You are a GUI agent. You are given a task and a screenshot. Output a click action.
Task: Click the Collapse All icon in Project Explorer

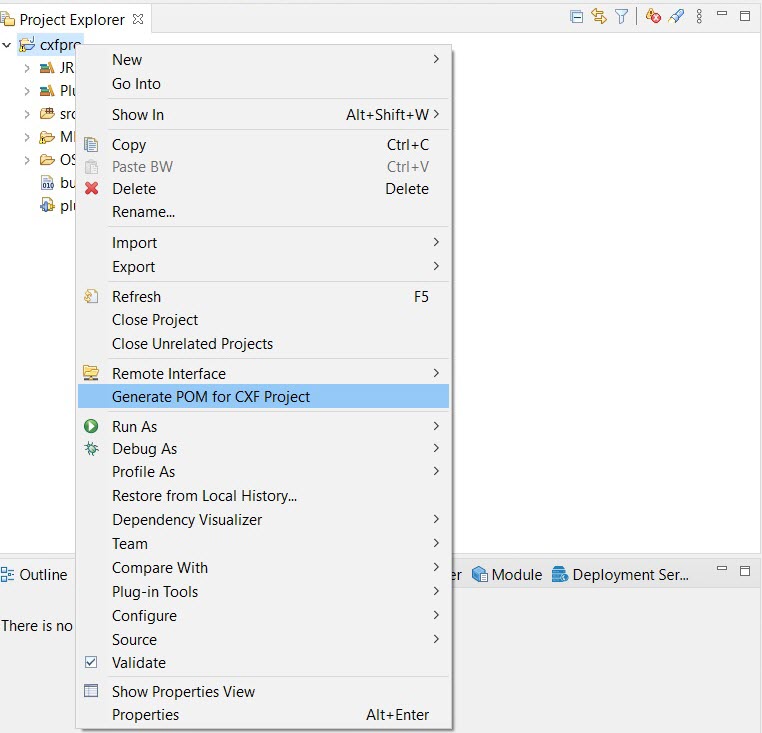click(x=576, y=16)
